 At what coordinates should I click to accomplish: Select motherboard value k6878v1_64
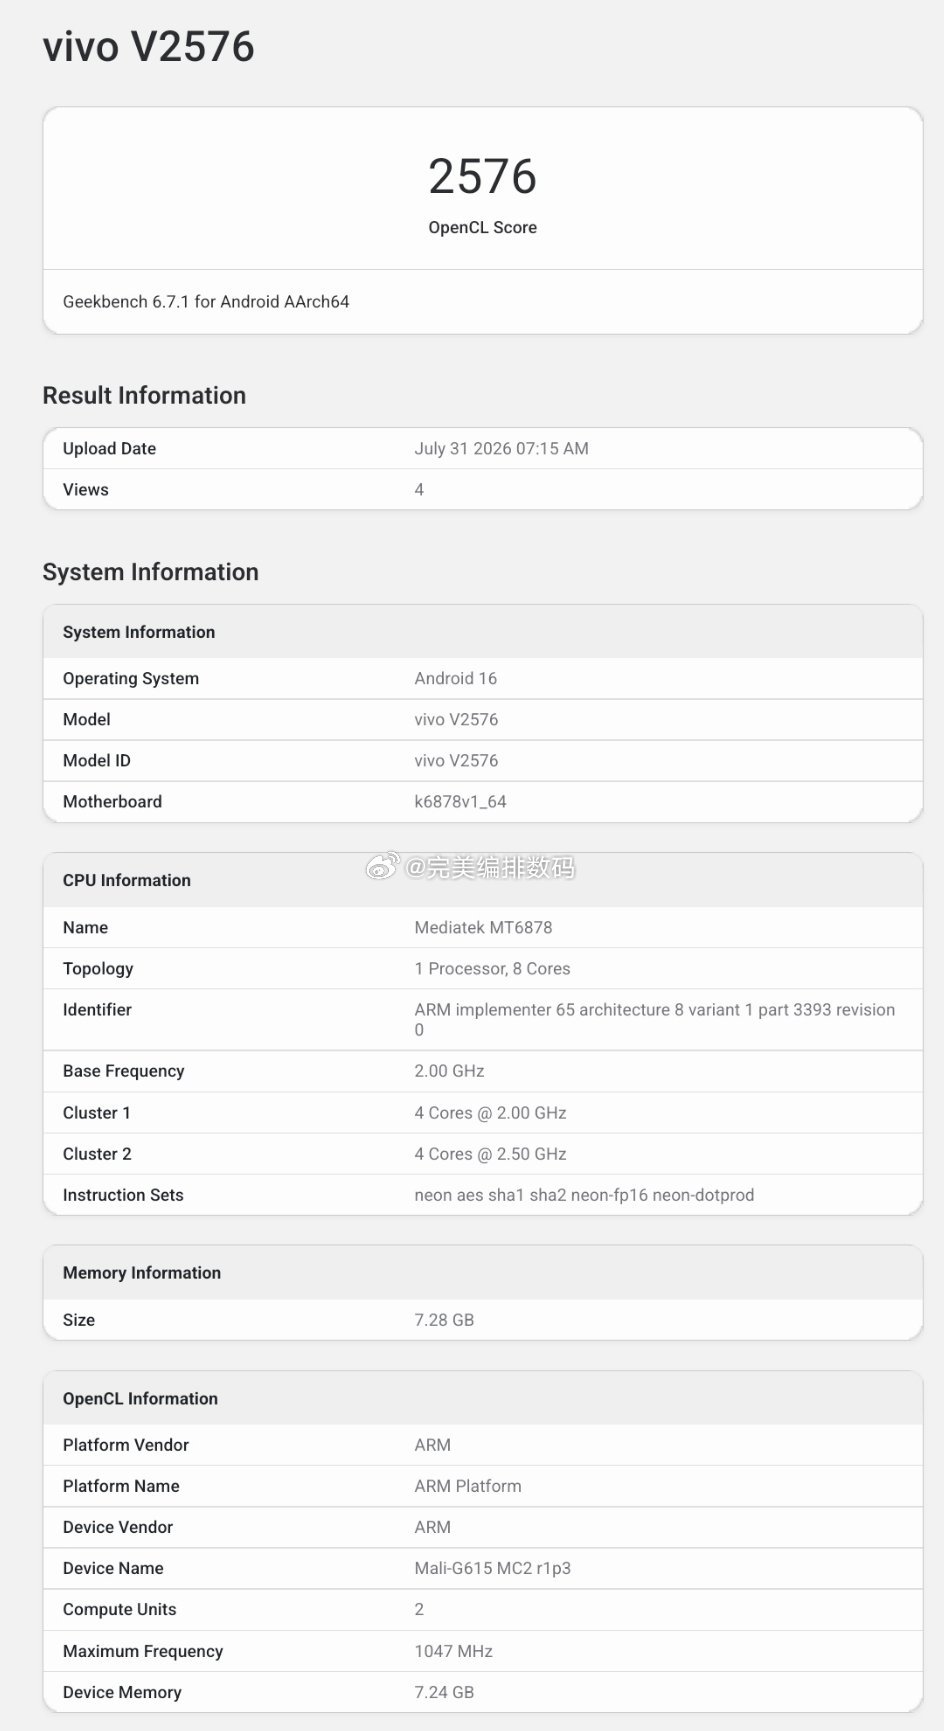pyautogui.click(x=460, y=801)
